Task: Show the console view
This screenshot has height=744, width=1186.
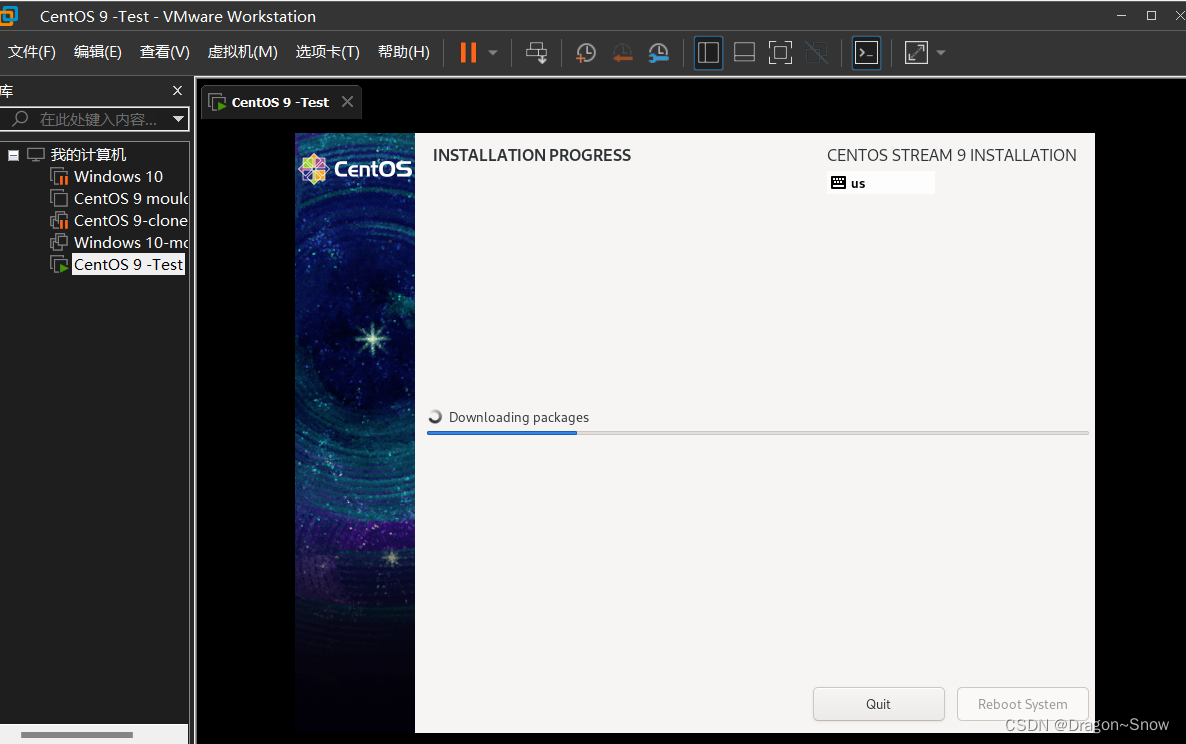Action: (866, 52)
